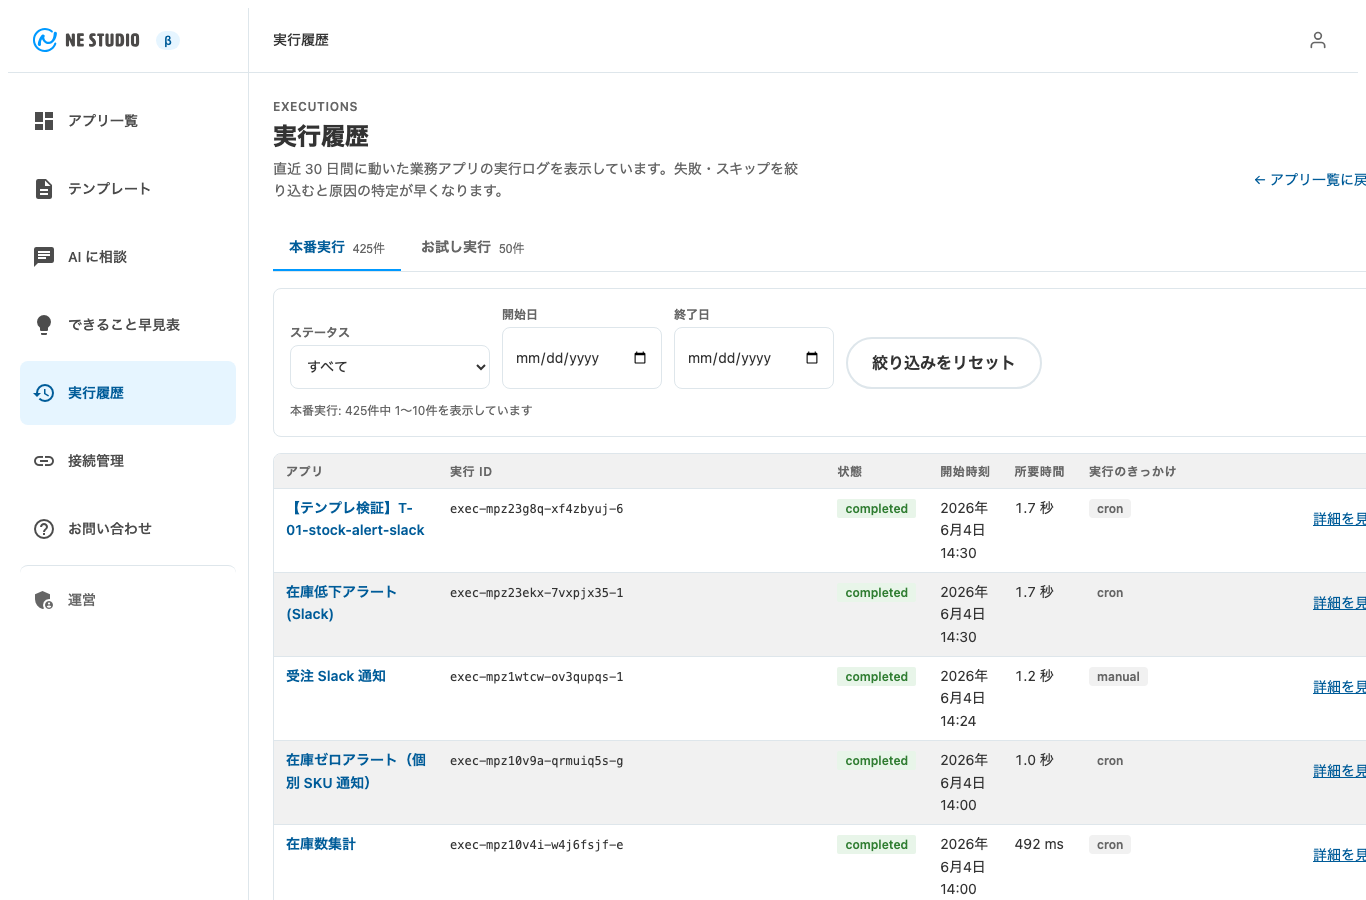
Task: Open user account icon in header
Action: pos(1318,40)
